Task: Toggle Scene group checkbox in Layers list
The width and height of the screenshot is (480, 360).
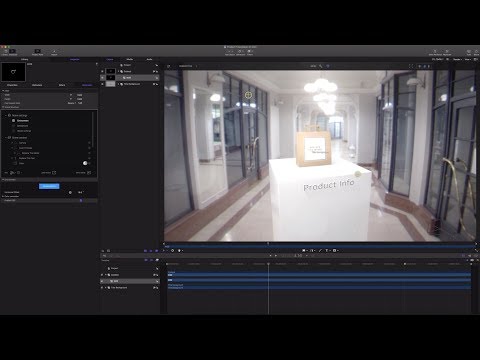Action: (x=102, y=71)
